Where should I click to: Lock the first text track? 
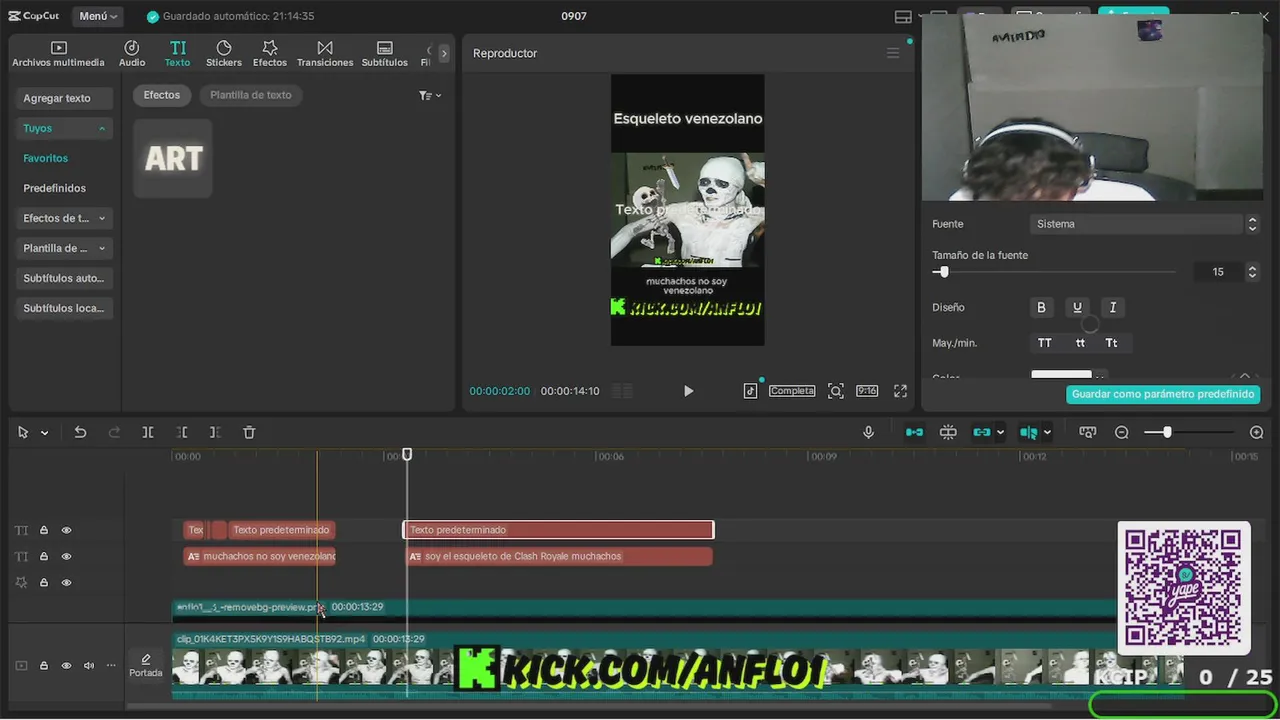(x=44, y=530)
